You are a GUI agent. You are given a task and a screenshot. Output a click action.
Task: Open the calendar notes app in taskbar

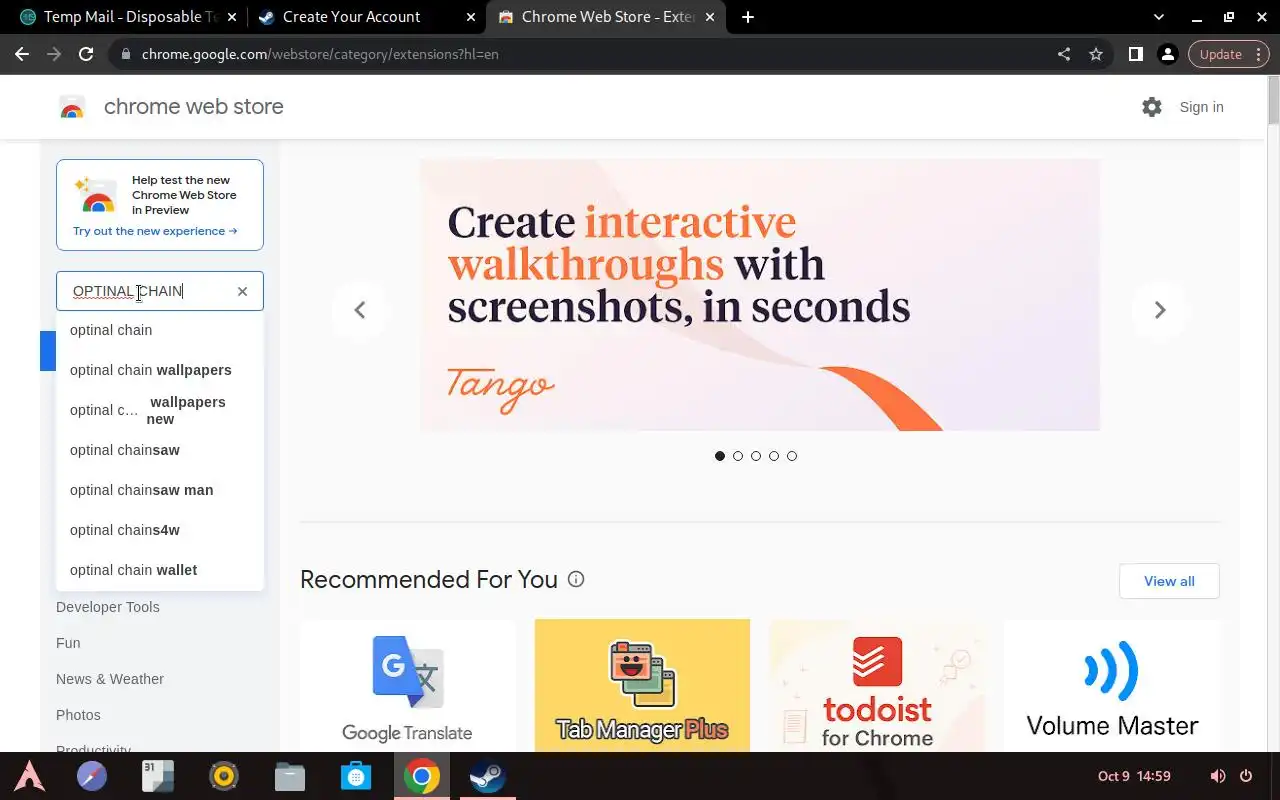click(x=158, y=776)
